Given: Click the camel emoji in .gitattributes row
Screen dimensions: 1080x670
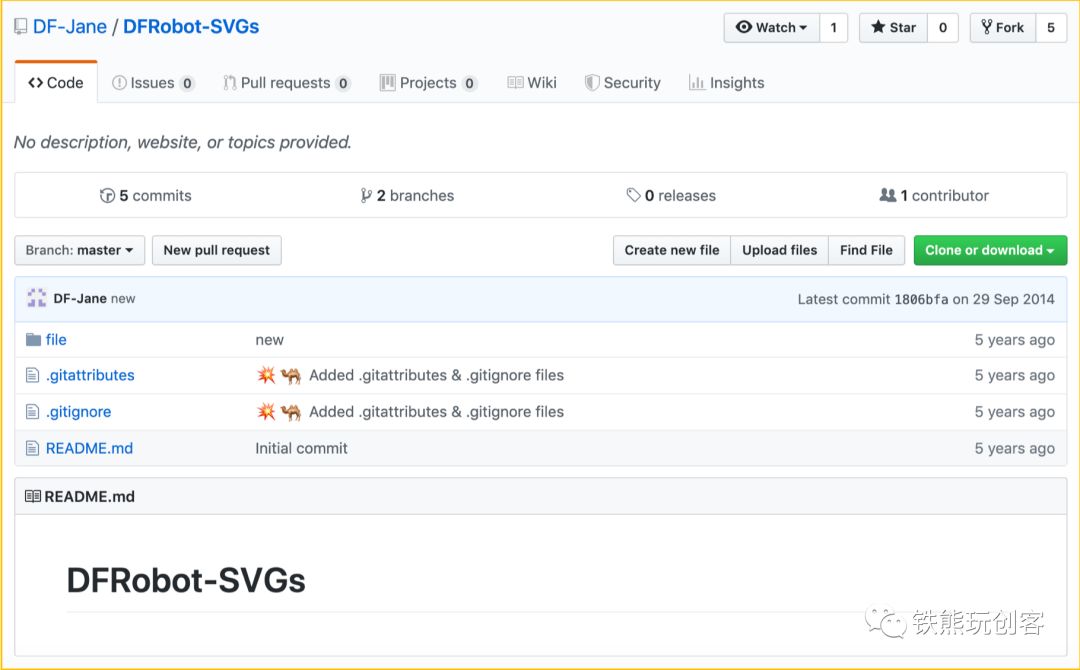Looking at the screenshot, I should (291, 375).
